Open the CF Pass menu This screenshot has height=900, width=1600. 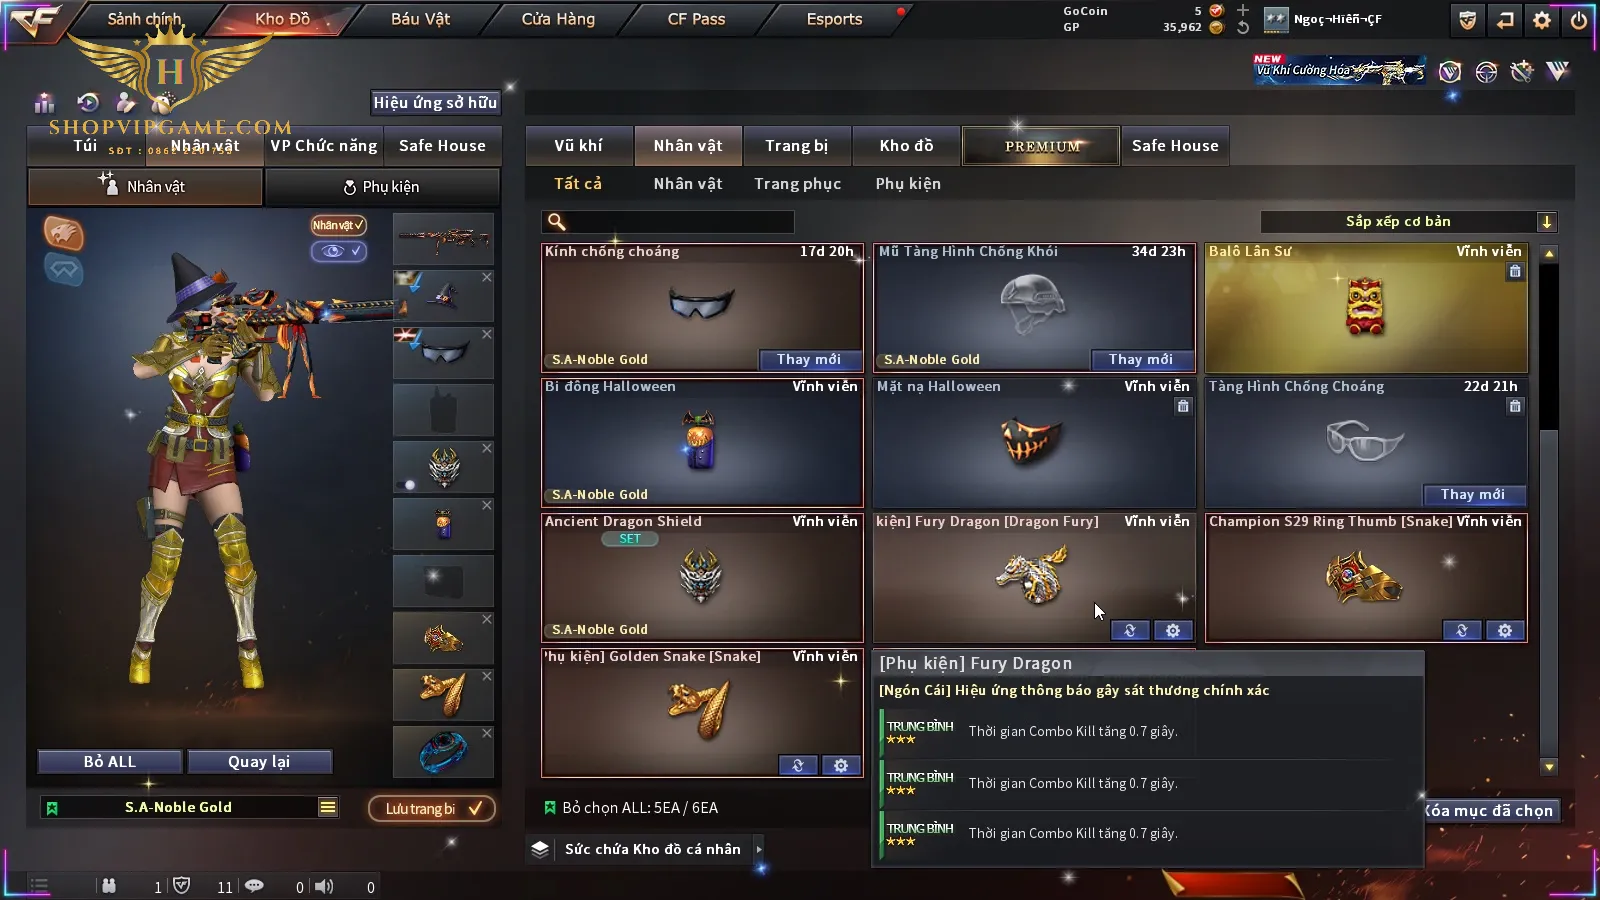[696, 19]
